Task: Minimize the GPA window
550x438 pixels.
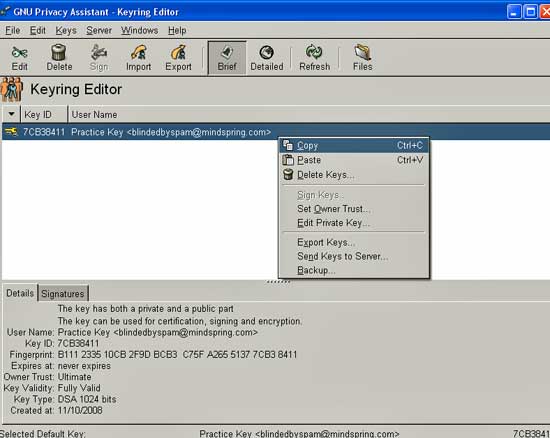Action: coord(514,12)
